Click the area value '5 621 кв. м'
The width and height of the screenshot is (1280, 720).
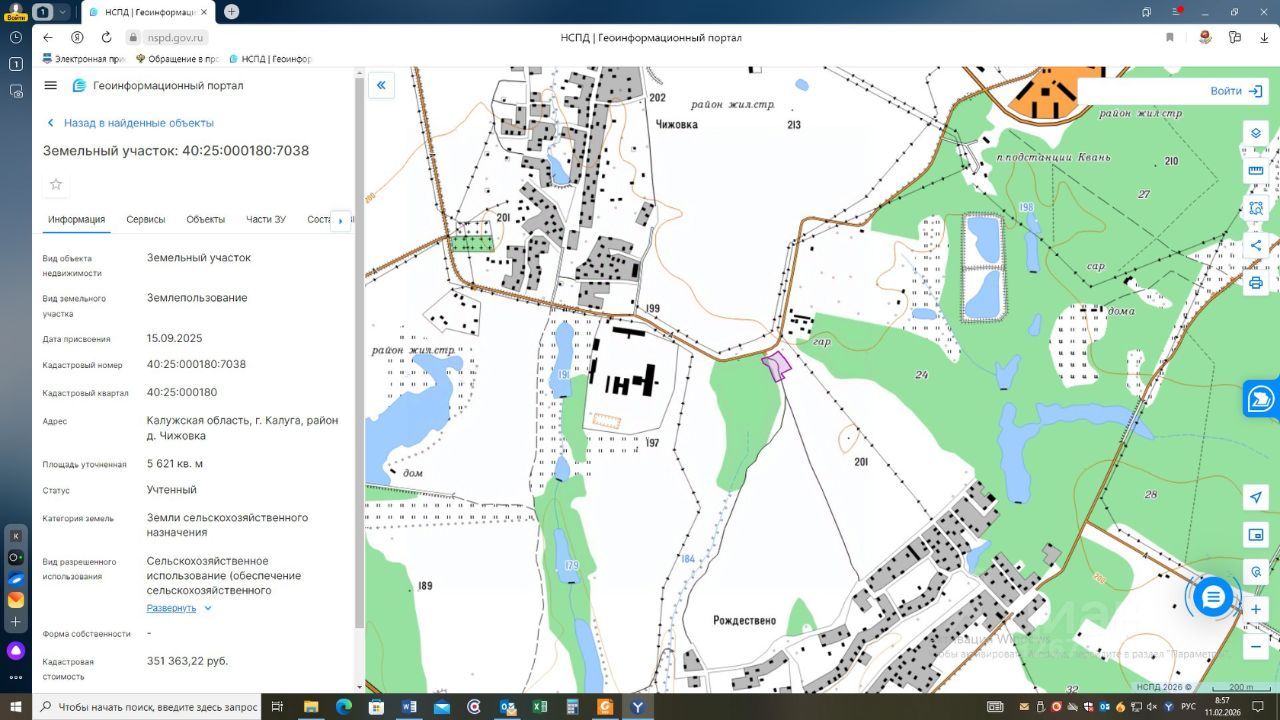[x=175, y=463]
